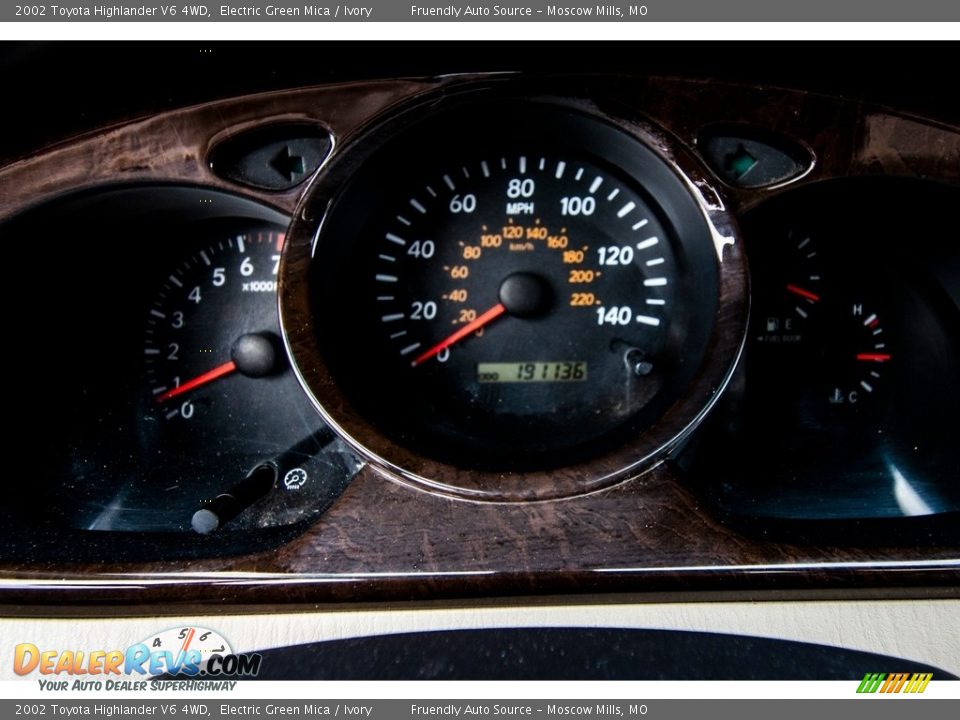Viewport: 960px width, 720px height.
Task: Click the top title '2002 Toyota Highlander V6 4WD'
Action: pyautogui.click(x=113, y=10)
